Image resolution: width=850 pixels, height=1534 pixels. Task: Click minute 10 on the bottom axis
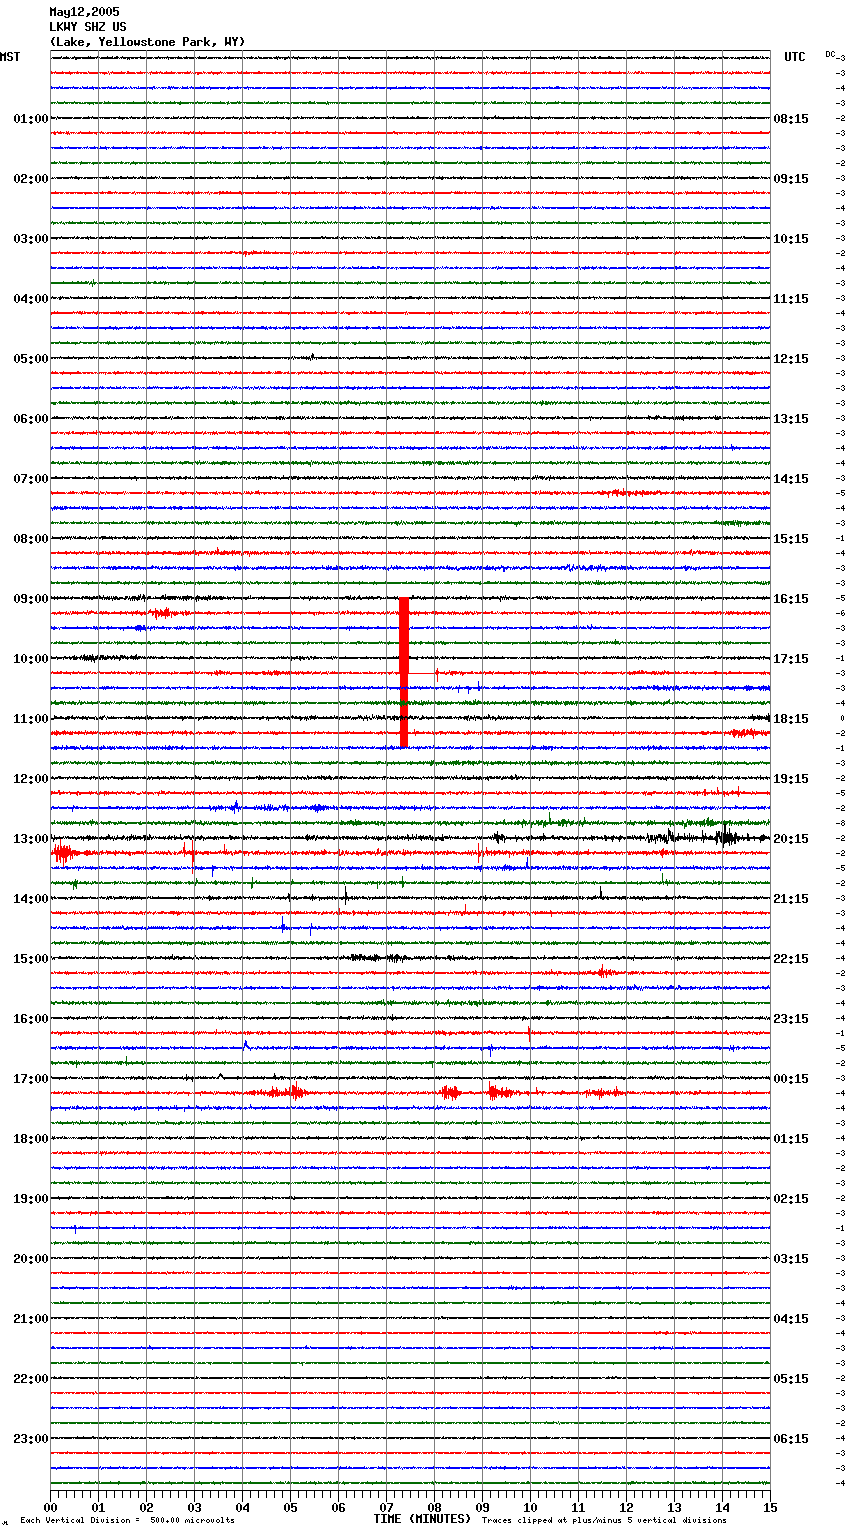(x=530, y=1507)
